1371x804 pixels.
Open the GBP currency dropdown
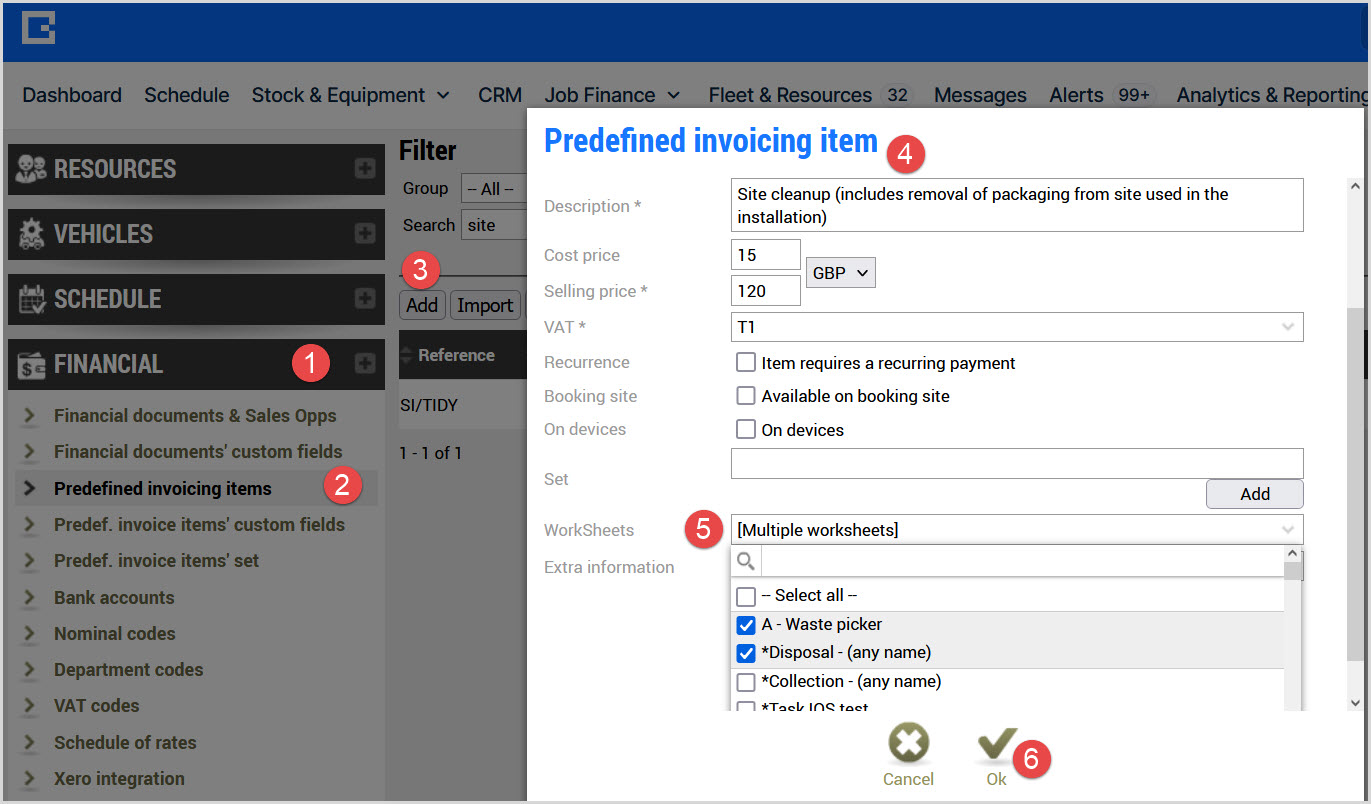841,272
